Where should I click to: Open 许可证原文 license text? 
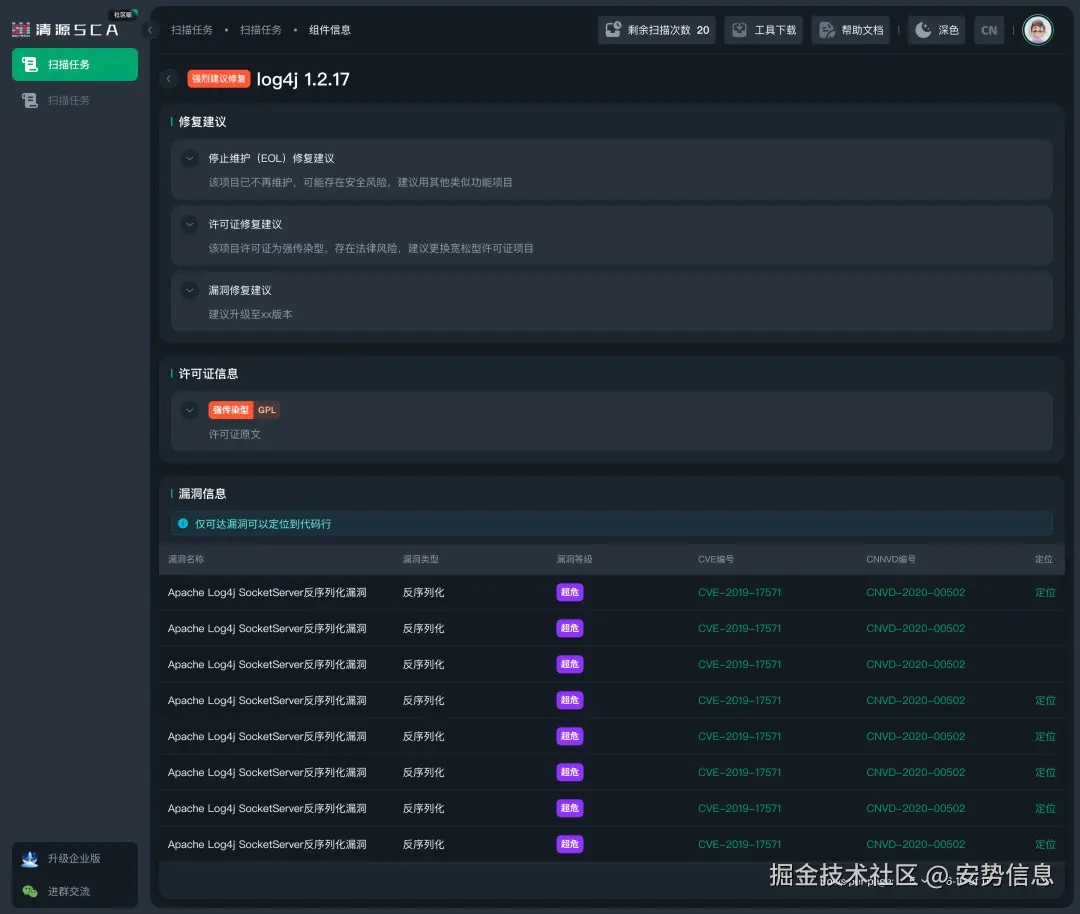[x=235, y=435]
